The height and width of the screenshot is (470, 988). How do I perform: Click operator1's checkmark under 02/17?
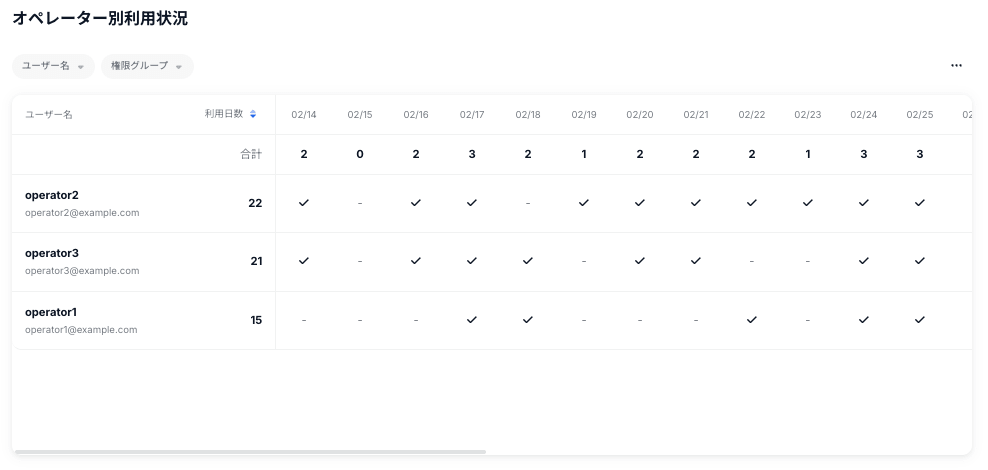click(x=472, y=320)
